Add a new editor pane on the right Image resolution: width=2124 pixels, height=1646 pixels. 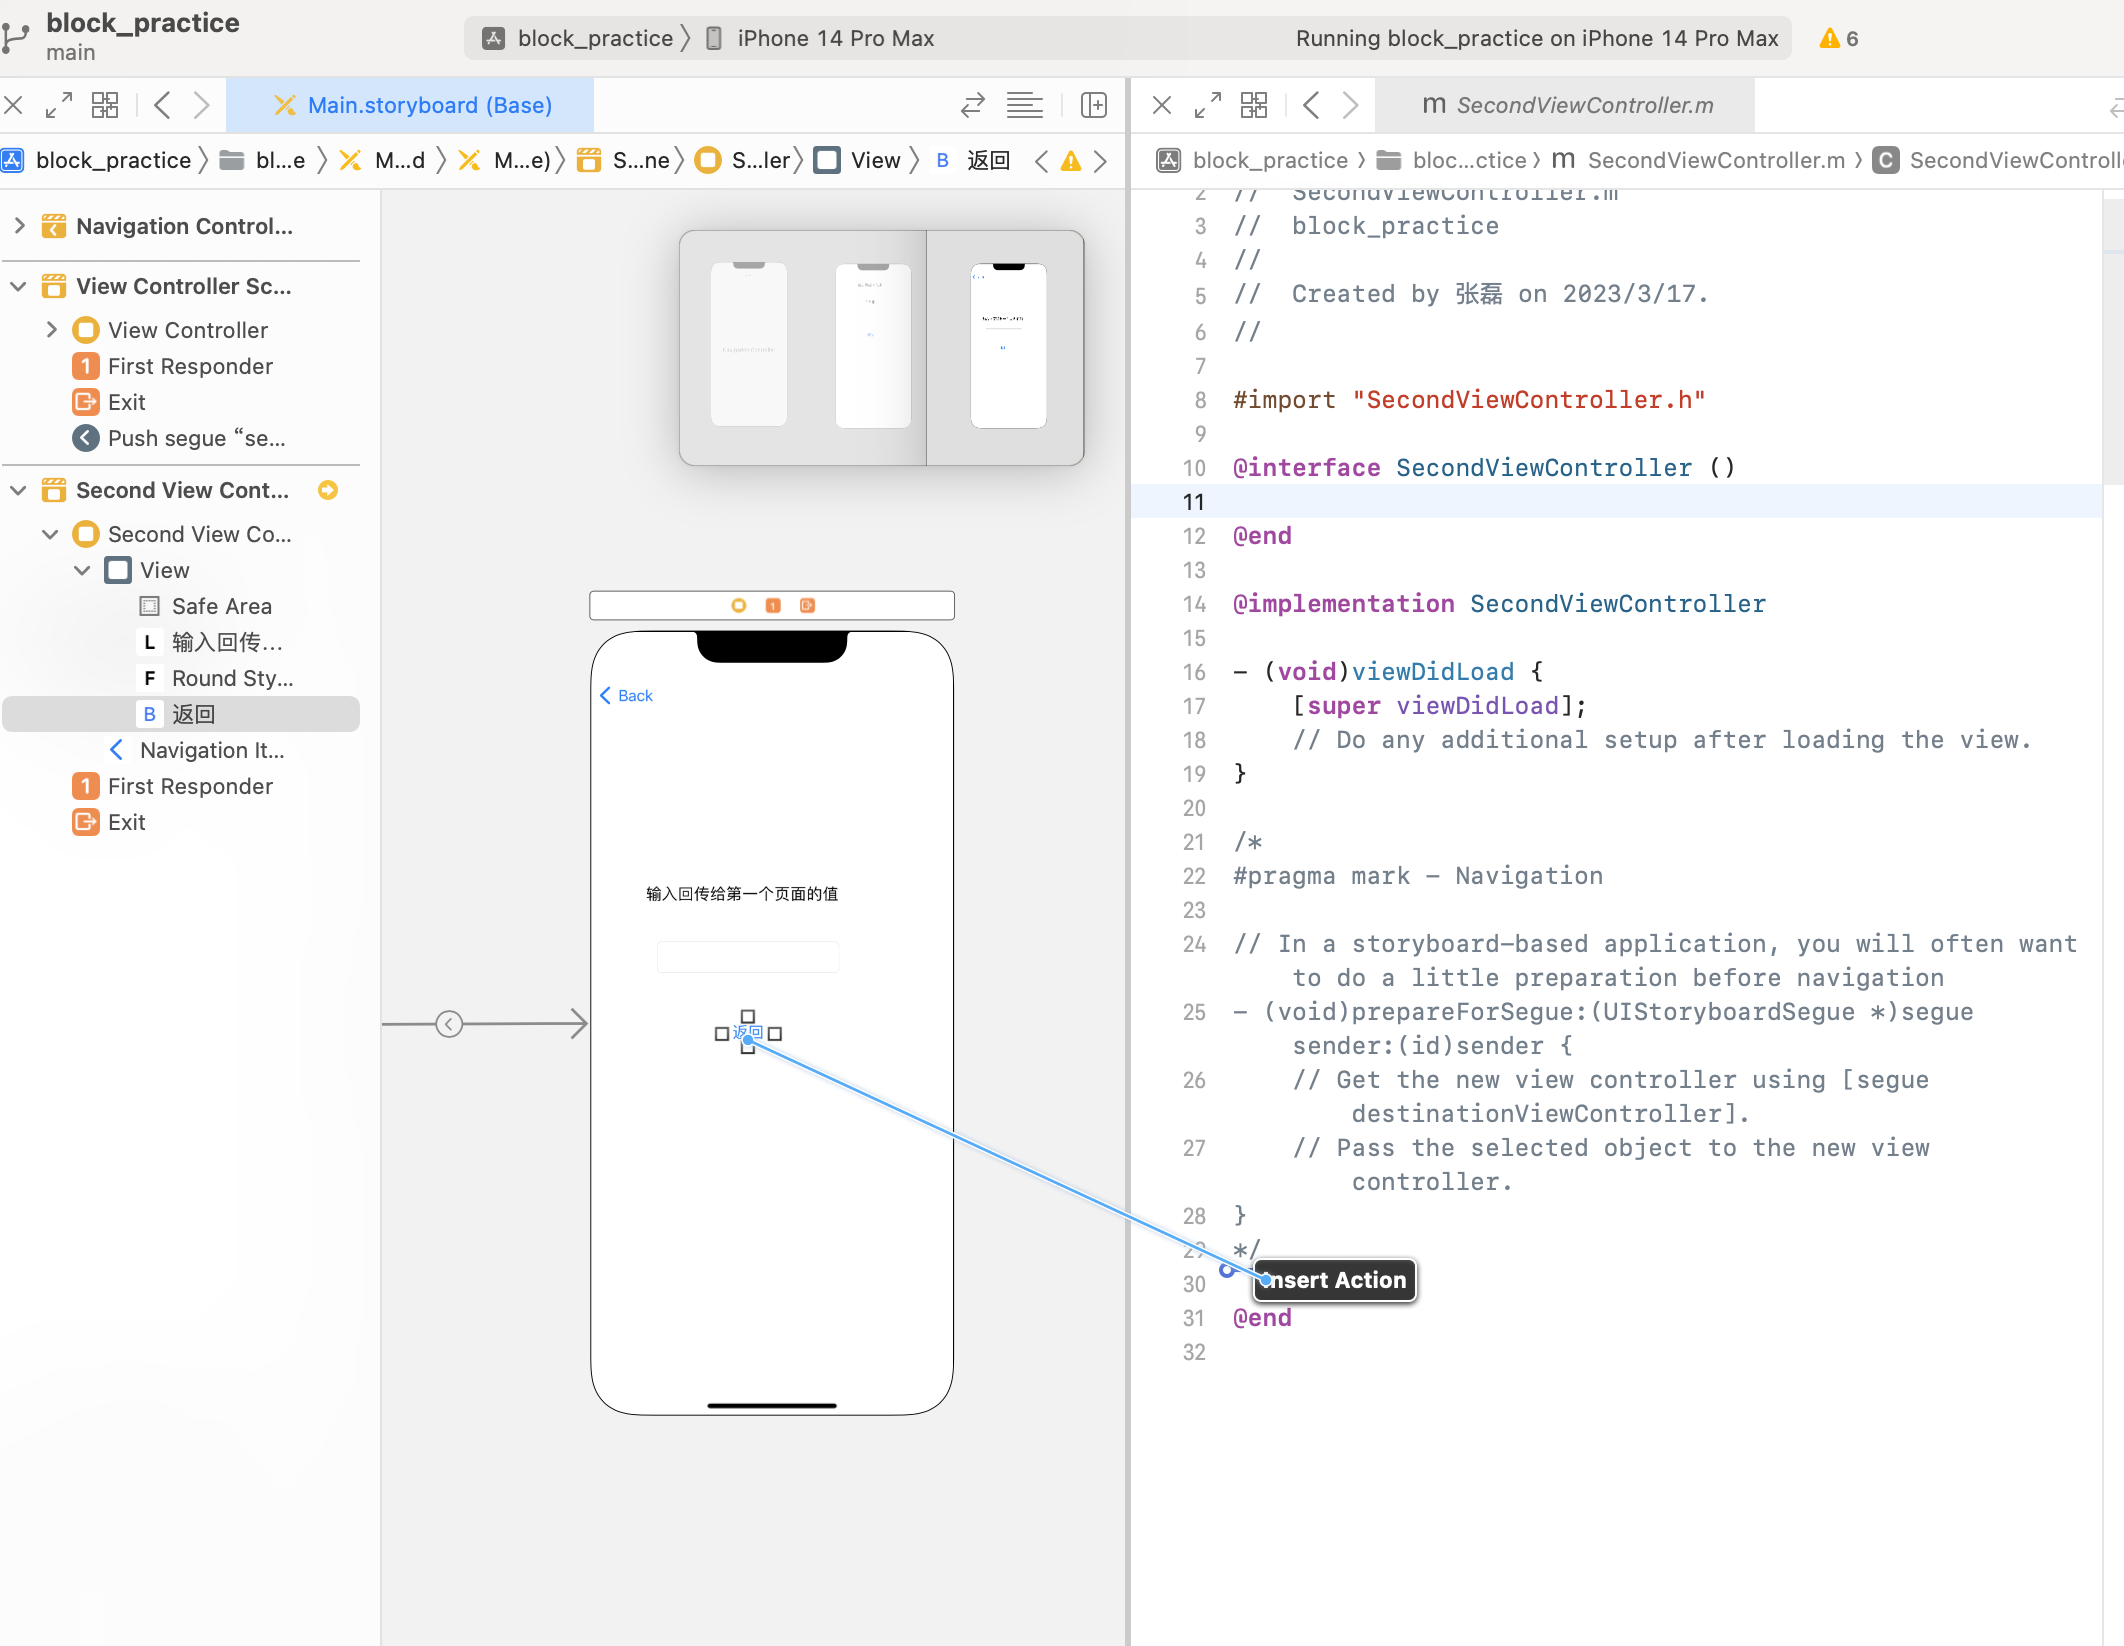tap(1094, 105)
